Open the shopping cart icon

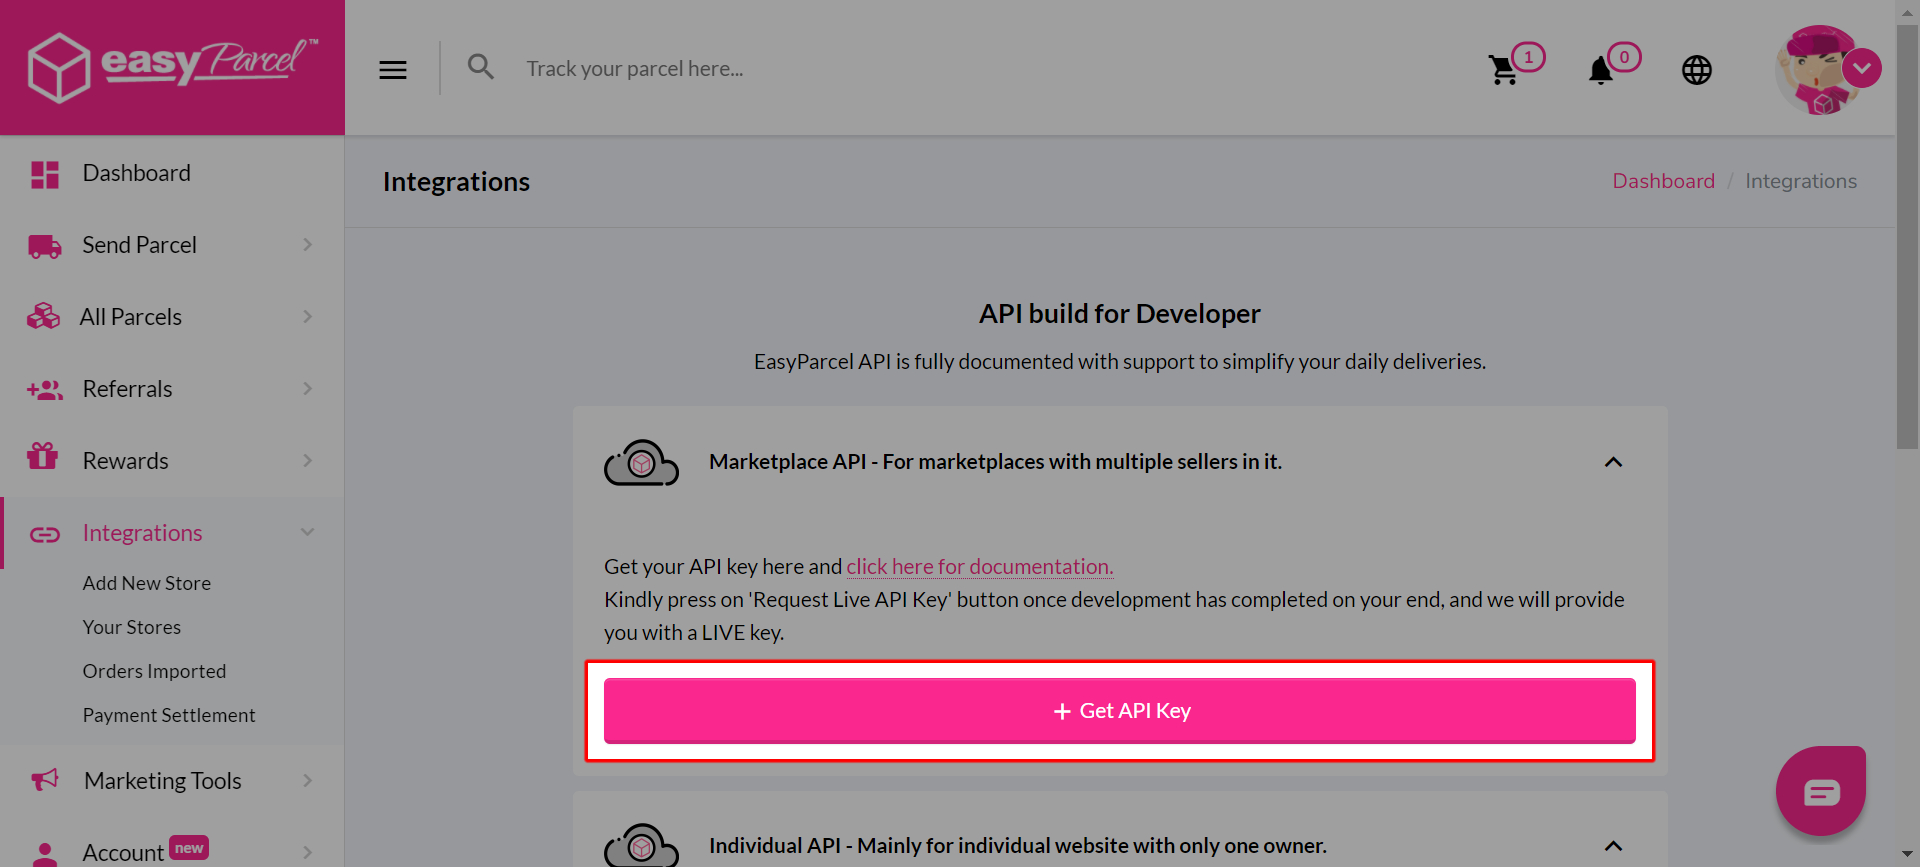point(1503,70)
